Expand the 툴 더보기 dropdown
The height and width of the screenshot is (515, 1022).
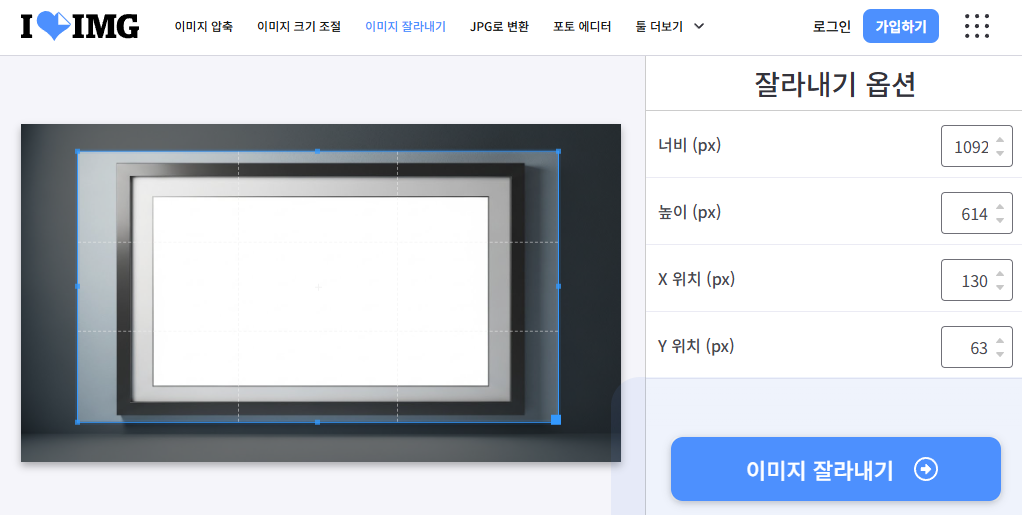click(x=670, y=27)
